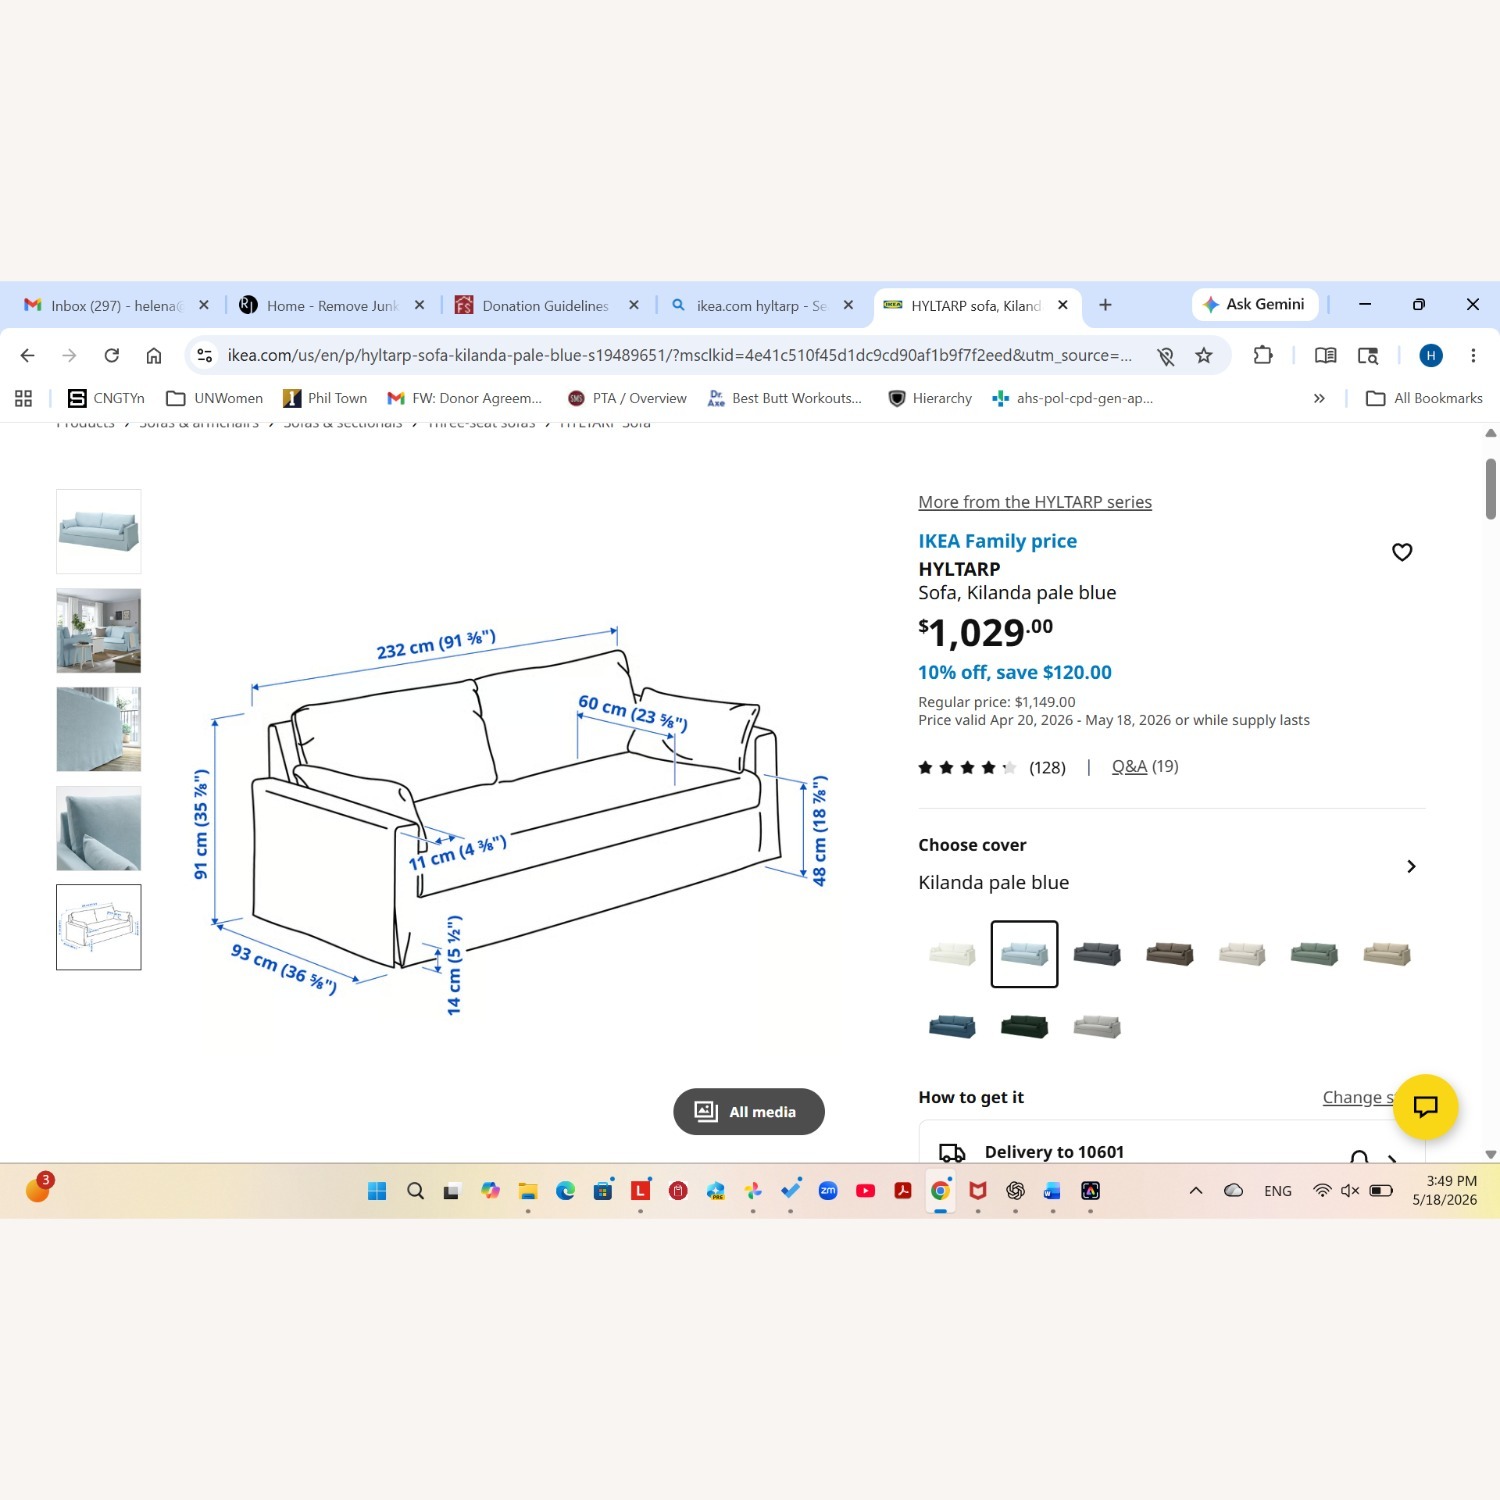Open All Bookmarks folder
Screen dimensions: 1500x1500
[x=1425, y=398]
